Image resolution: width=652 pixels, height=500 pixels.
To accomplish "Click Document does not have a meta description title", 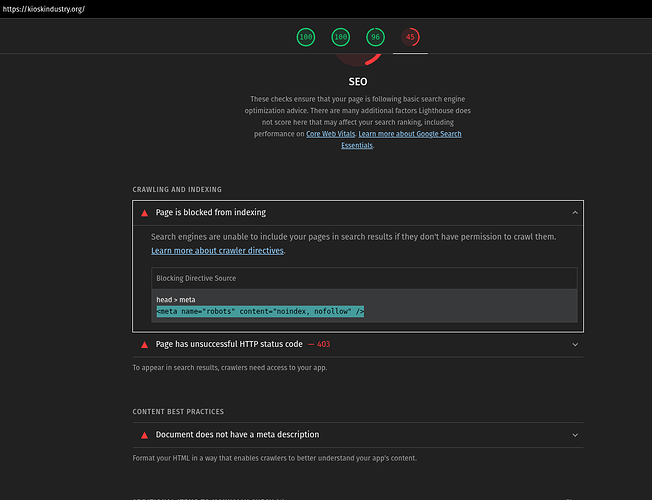I will point(237,434).
